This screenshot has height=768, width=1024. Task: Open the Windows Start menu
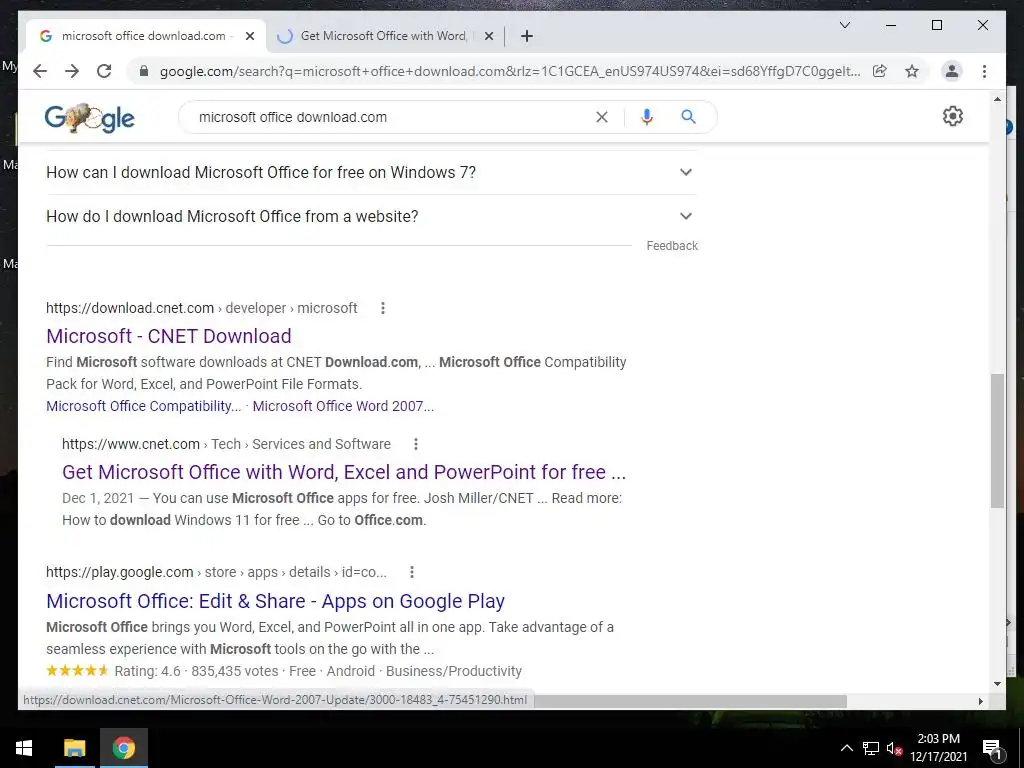click(x=24, y=748)
